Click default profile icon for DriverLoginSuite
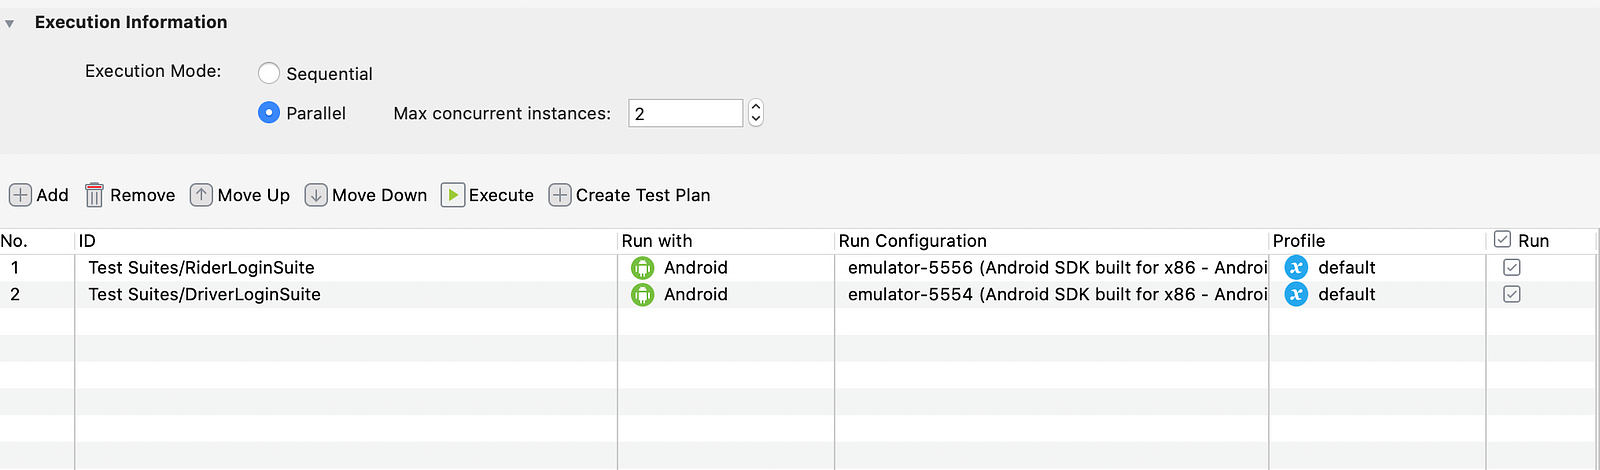The width and height of the screenshot is (1600, 470). click(1296, 295)
